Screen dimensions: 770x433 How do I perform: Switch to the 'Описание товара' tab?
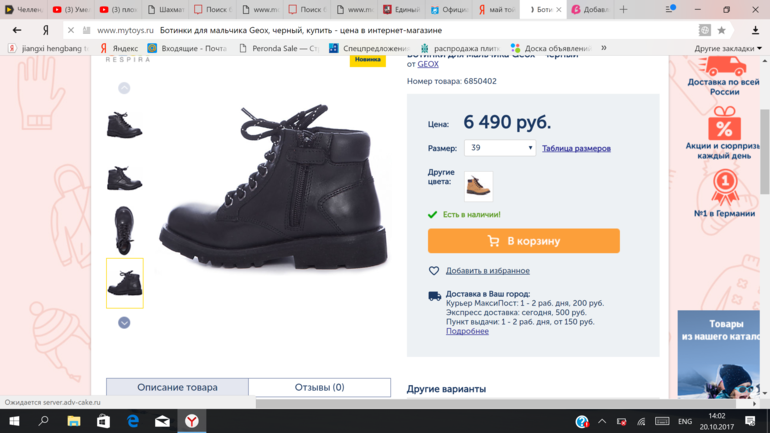177,387
